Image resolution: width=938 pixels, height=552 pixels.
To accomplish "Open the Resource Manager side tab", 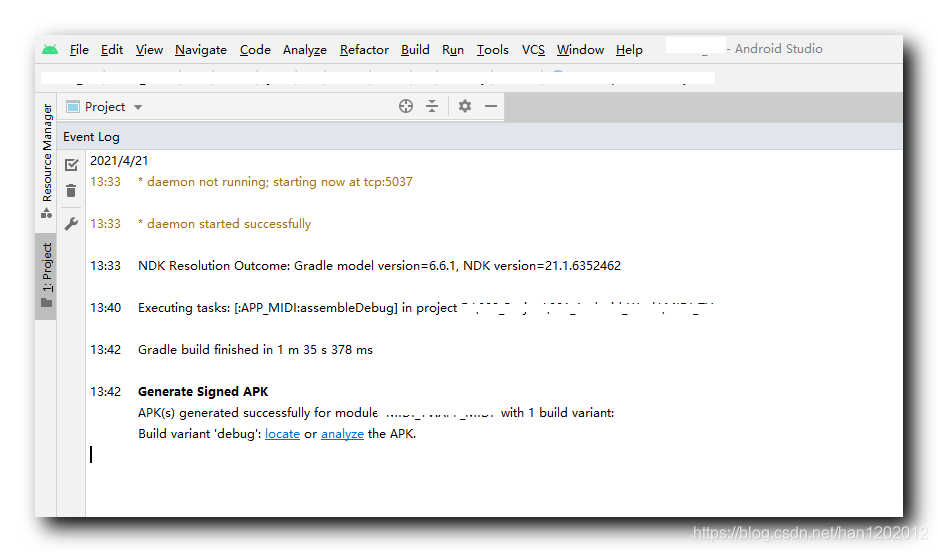I will point(47,160).
